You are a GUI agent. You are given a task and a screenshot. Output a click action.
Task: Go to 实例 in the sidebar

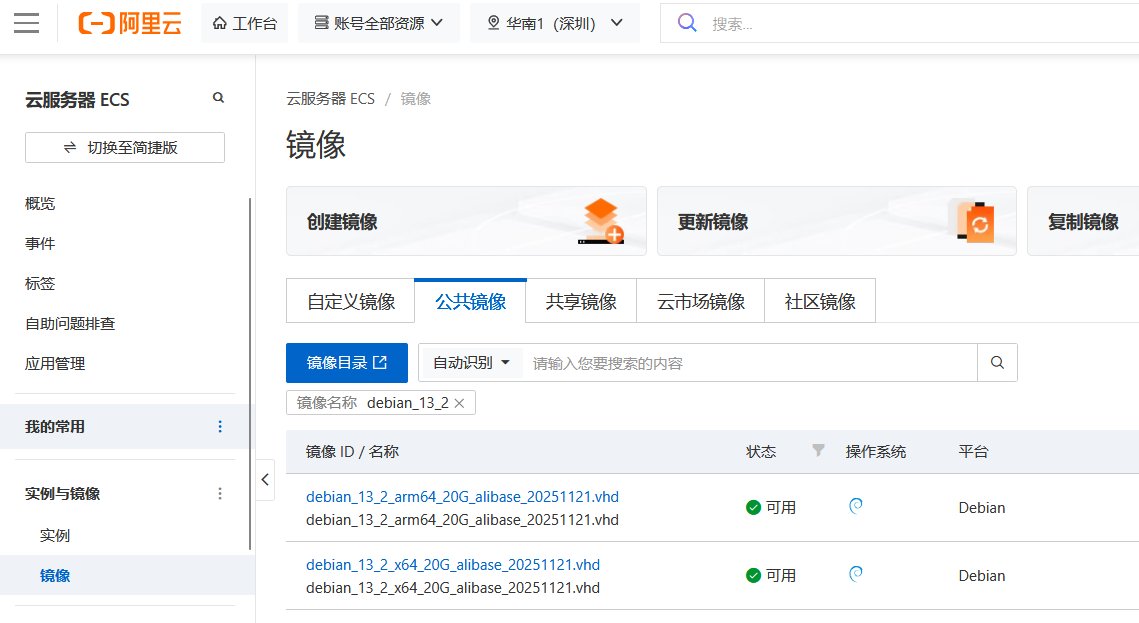click(54, 535)
